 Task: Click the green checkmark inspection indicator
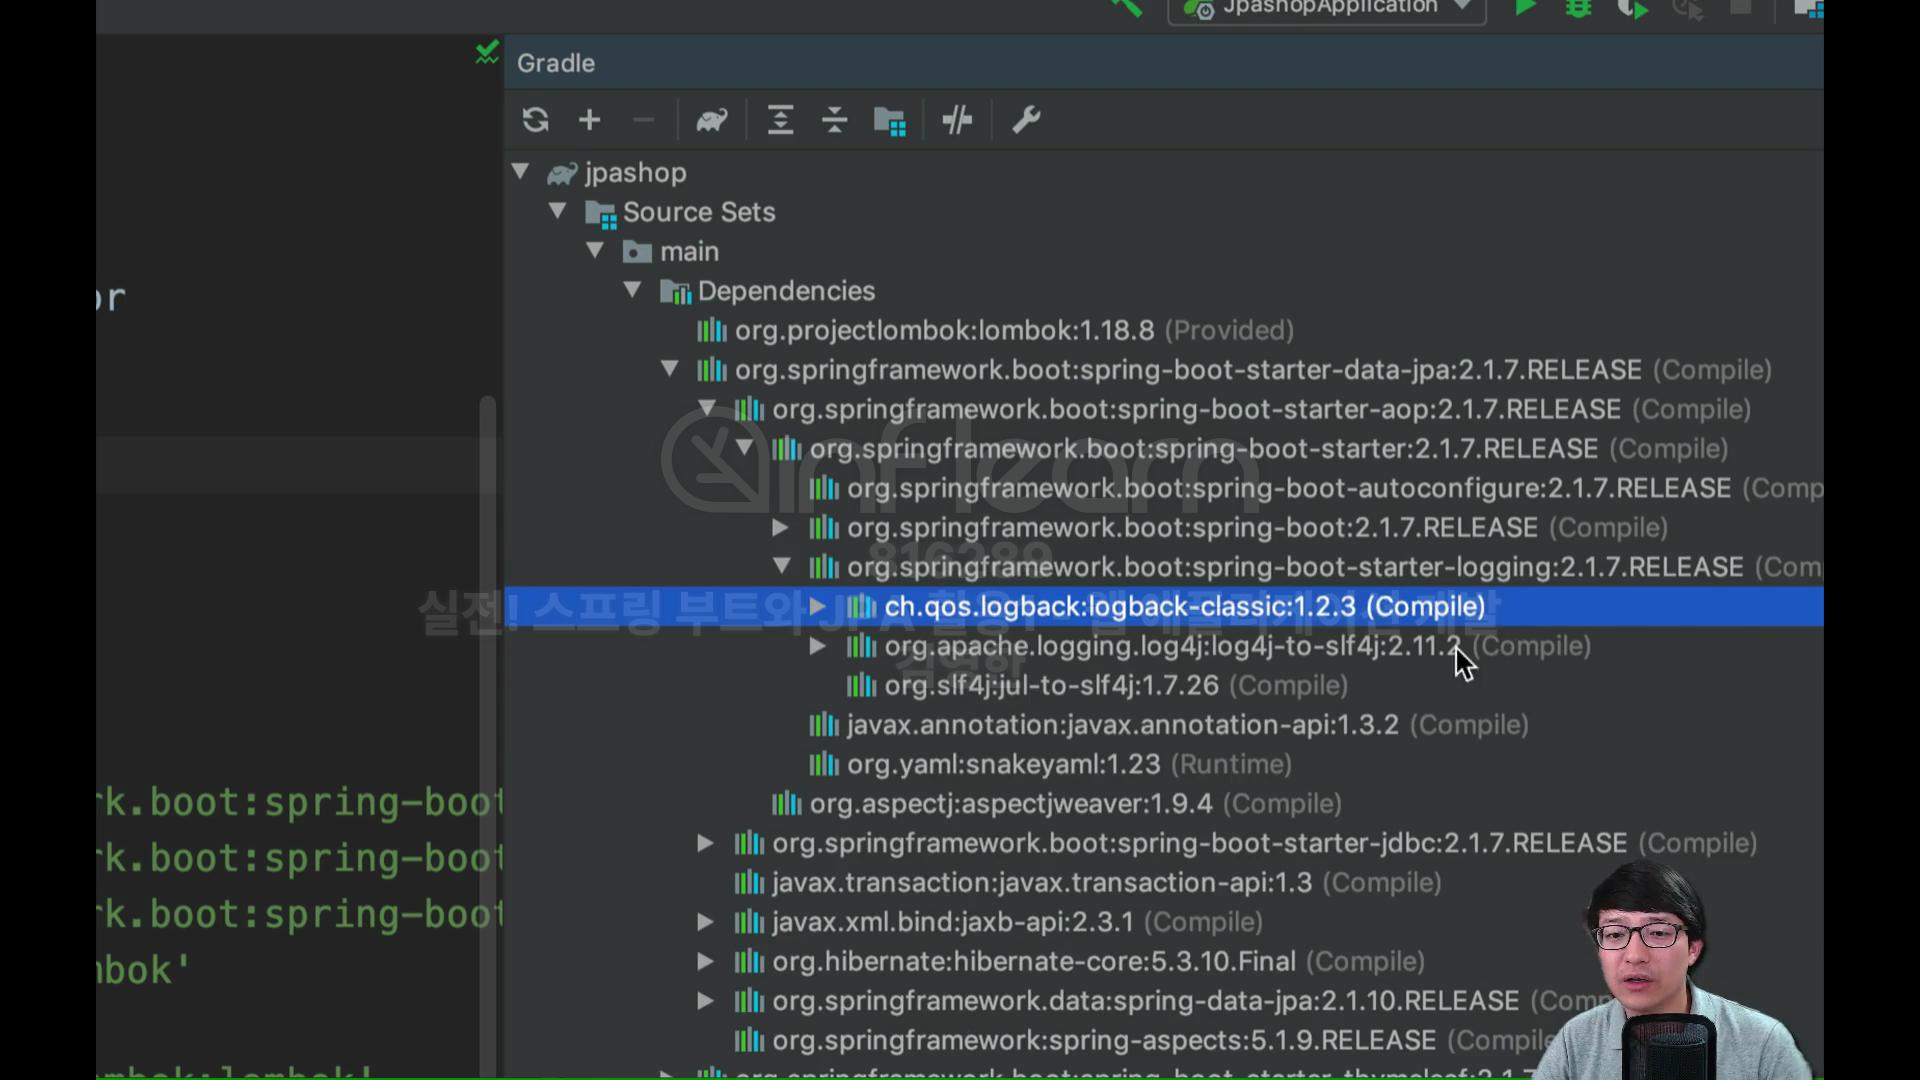click(487, 52)
